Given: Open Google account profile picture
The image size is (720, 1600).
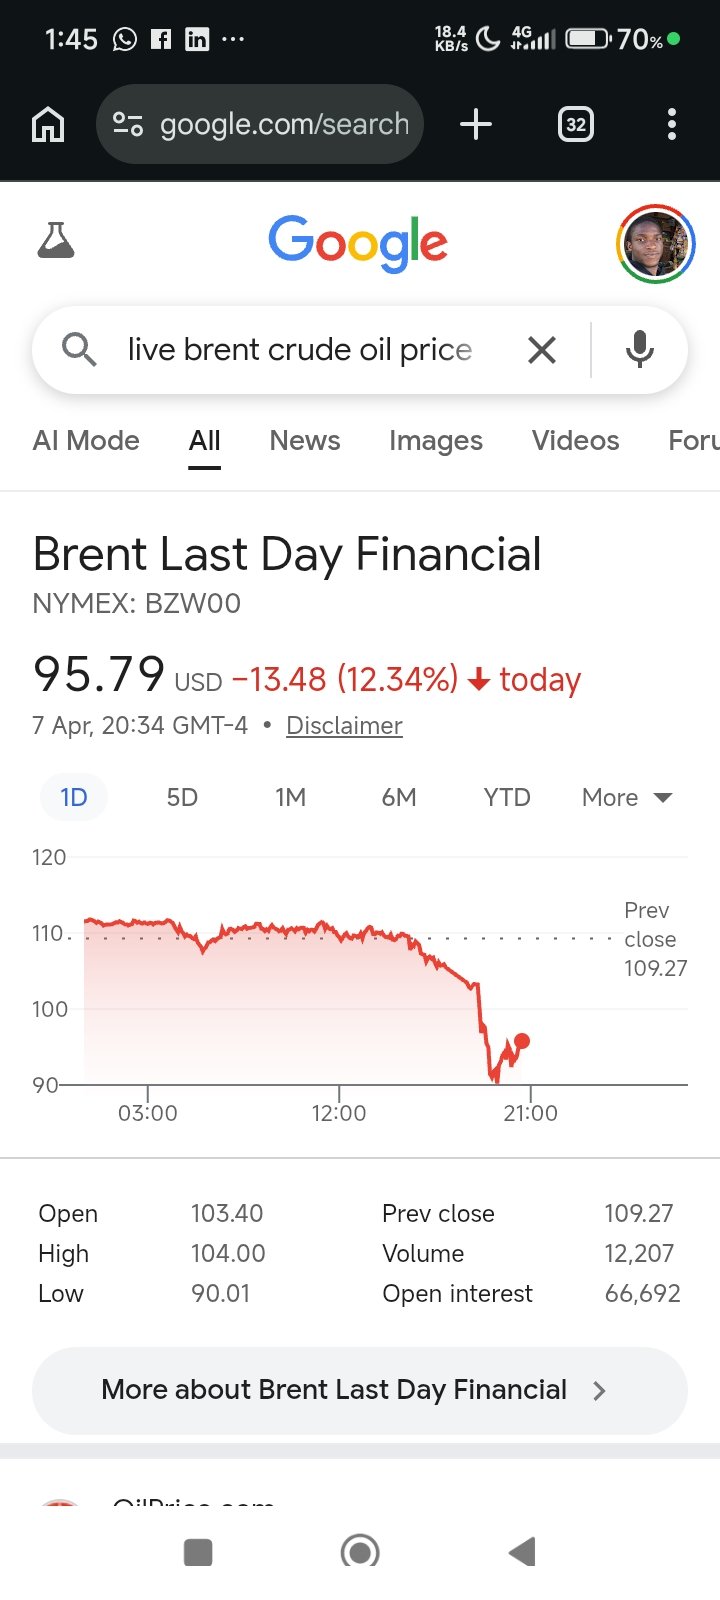Looking at the screenshot, I should [x=655, y=243].
